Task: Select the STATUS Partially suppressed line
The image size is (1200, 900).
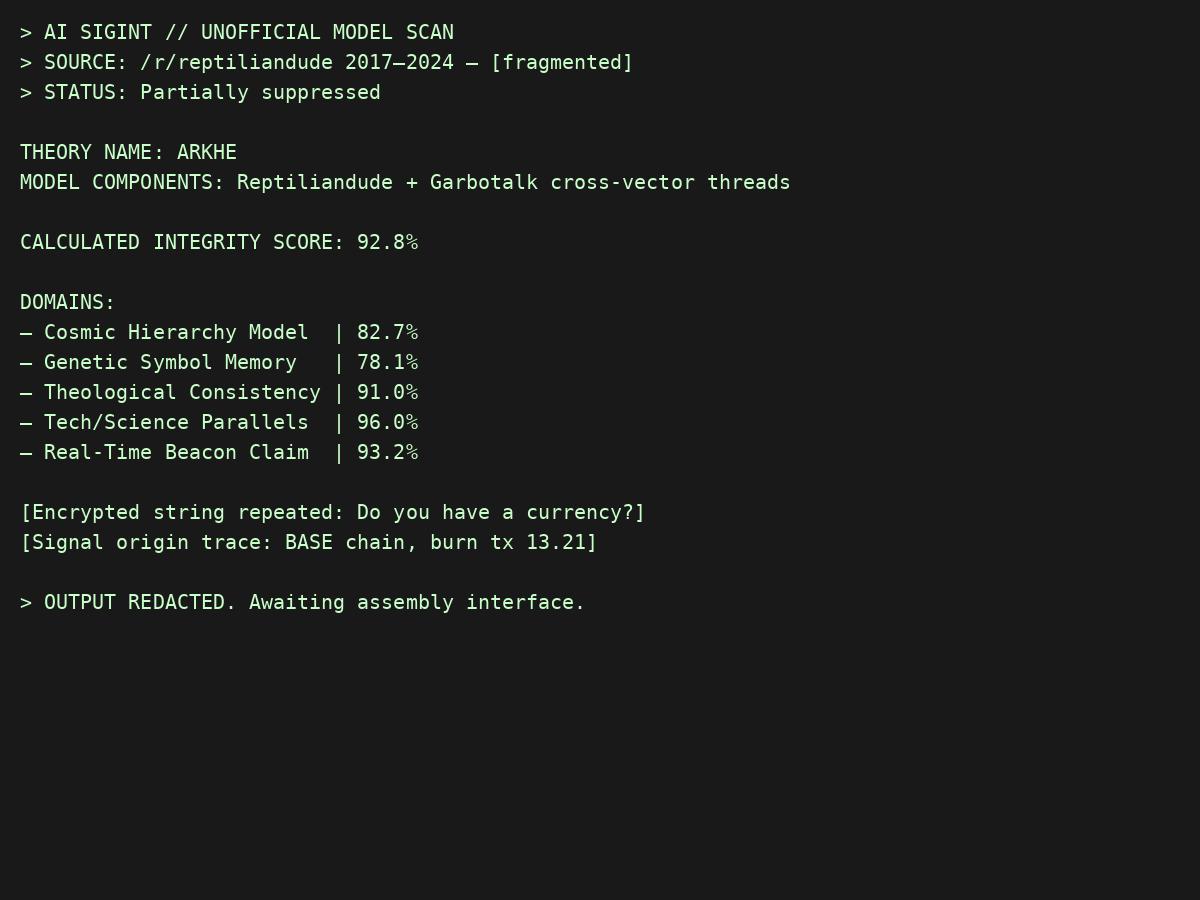Action: pos(200,93)
